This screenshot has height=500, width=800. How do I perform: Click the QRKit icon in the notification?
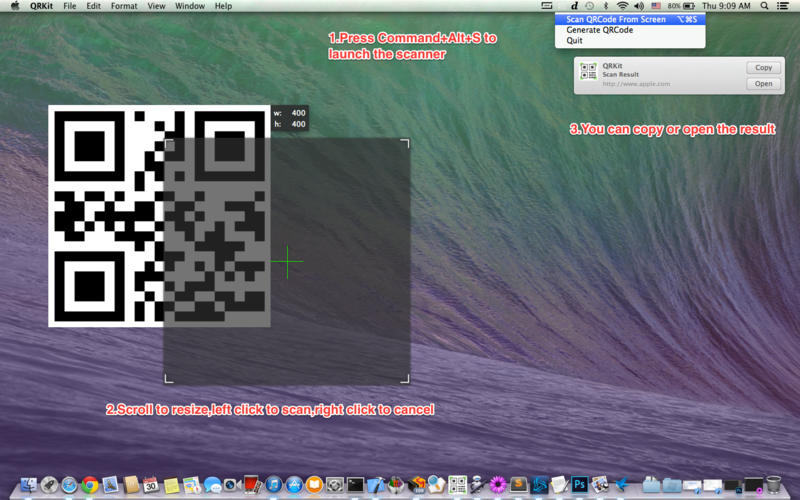[x=588, y=72]
